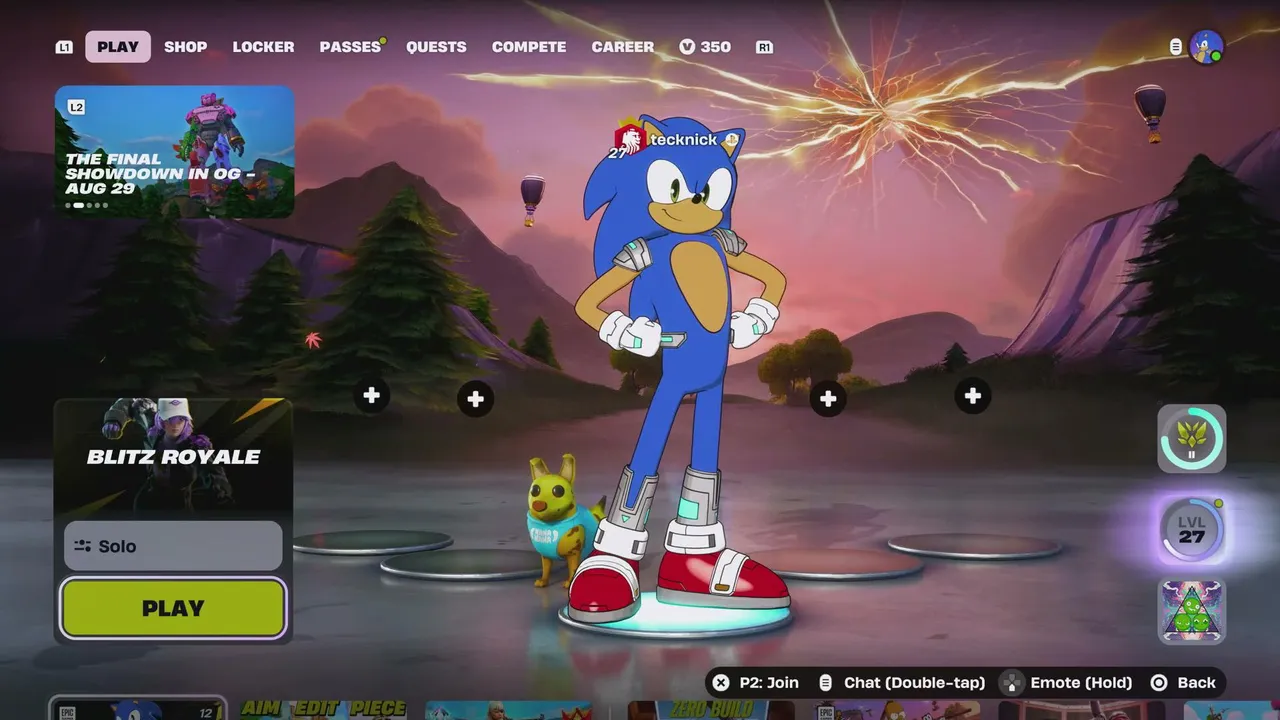
Task: Click the green PLAY button
Action: (x=173, y=608)
